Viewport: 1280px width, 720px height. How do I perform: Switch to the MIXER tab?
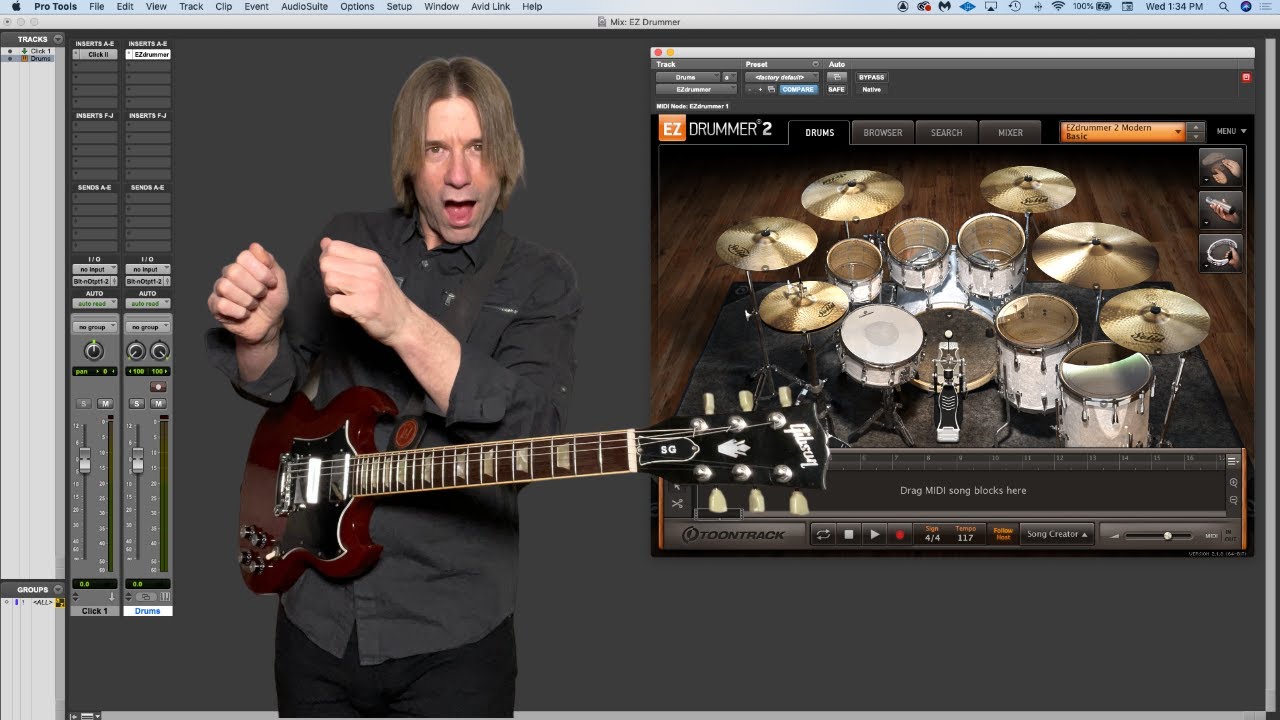click(x=1010, y=132)
